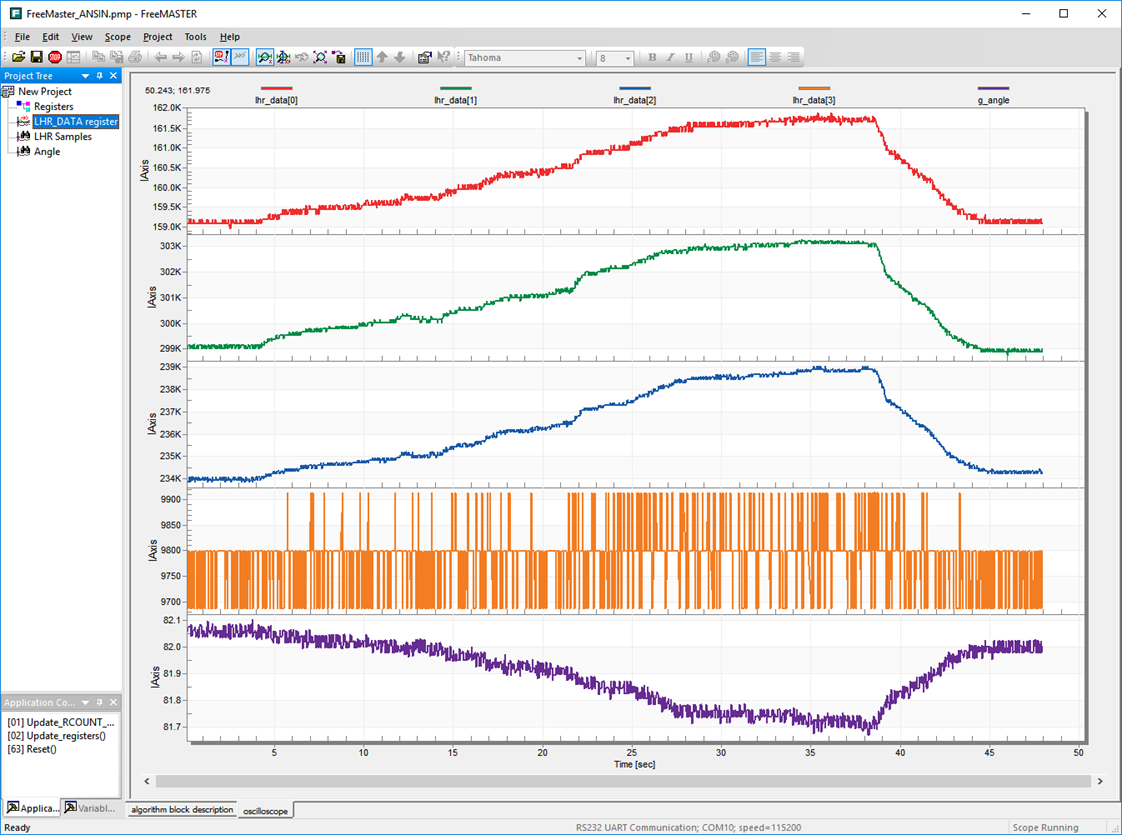Viewport: 1122px width, 835px height.
Task: Toggle align left formatting
Action: [x=756, y=57]
